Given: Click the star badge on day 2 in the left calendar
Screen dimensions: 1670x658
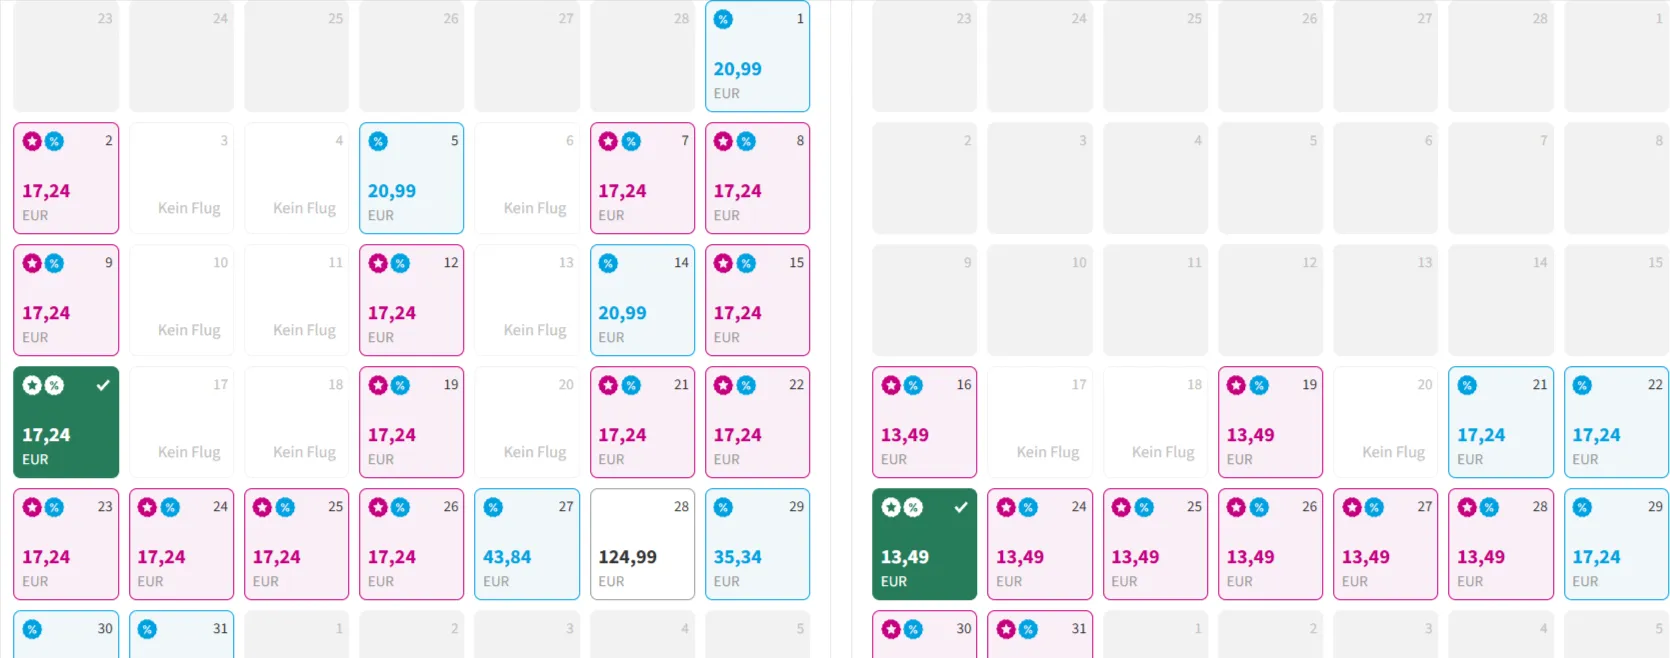Looking at the screenshot, I should click(x=31, y=141).
